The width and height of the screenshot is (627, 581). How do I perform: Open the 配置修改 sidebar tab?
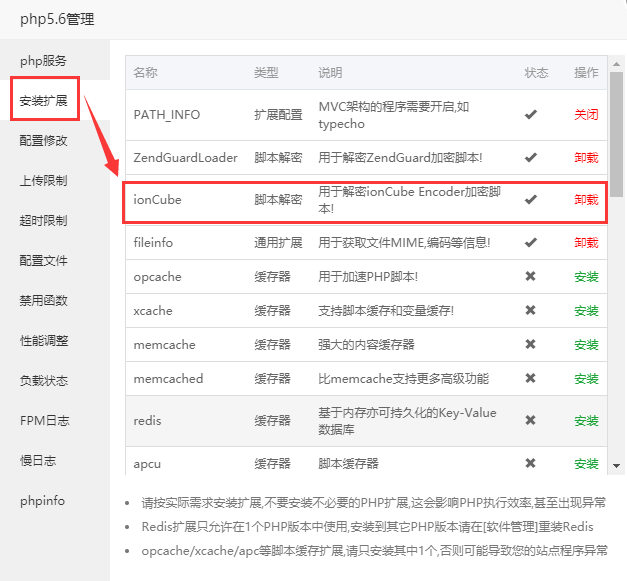[x=44, y=140]
